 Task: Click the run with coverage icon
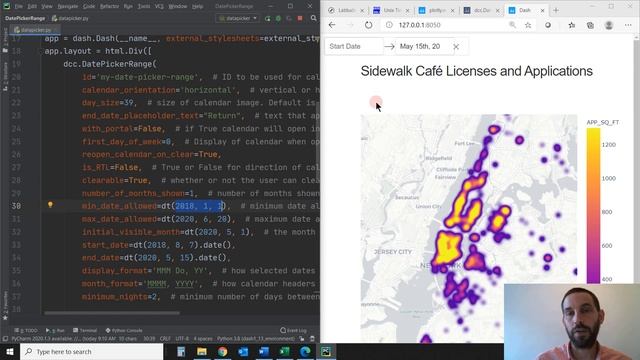pyautogui.click(x=289, y=18)
